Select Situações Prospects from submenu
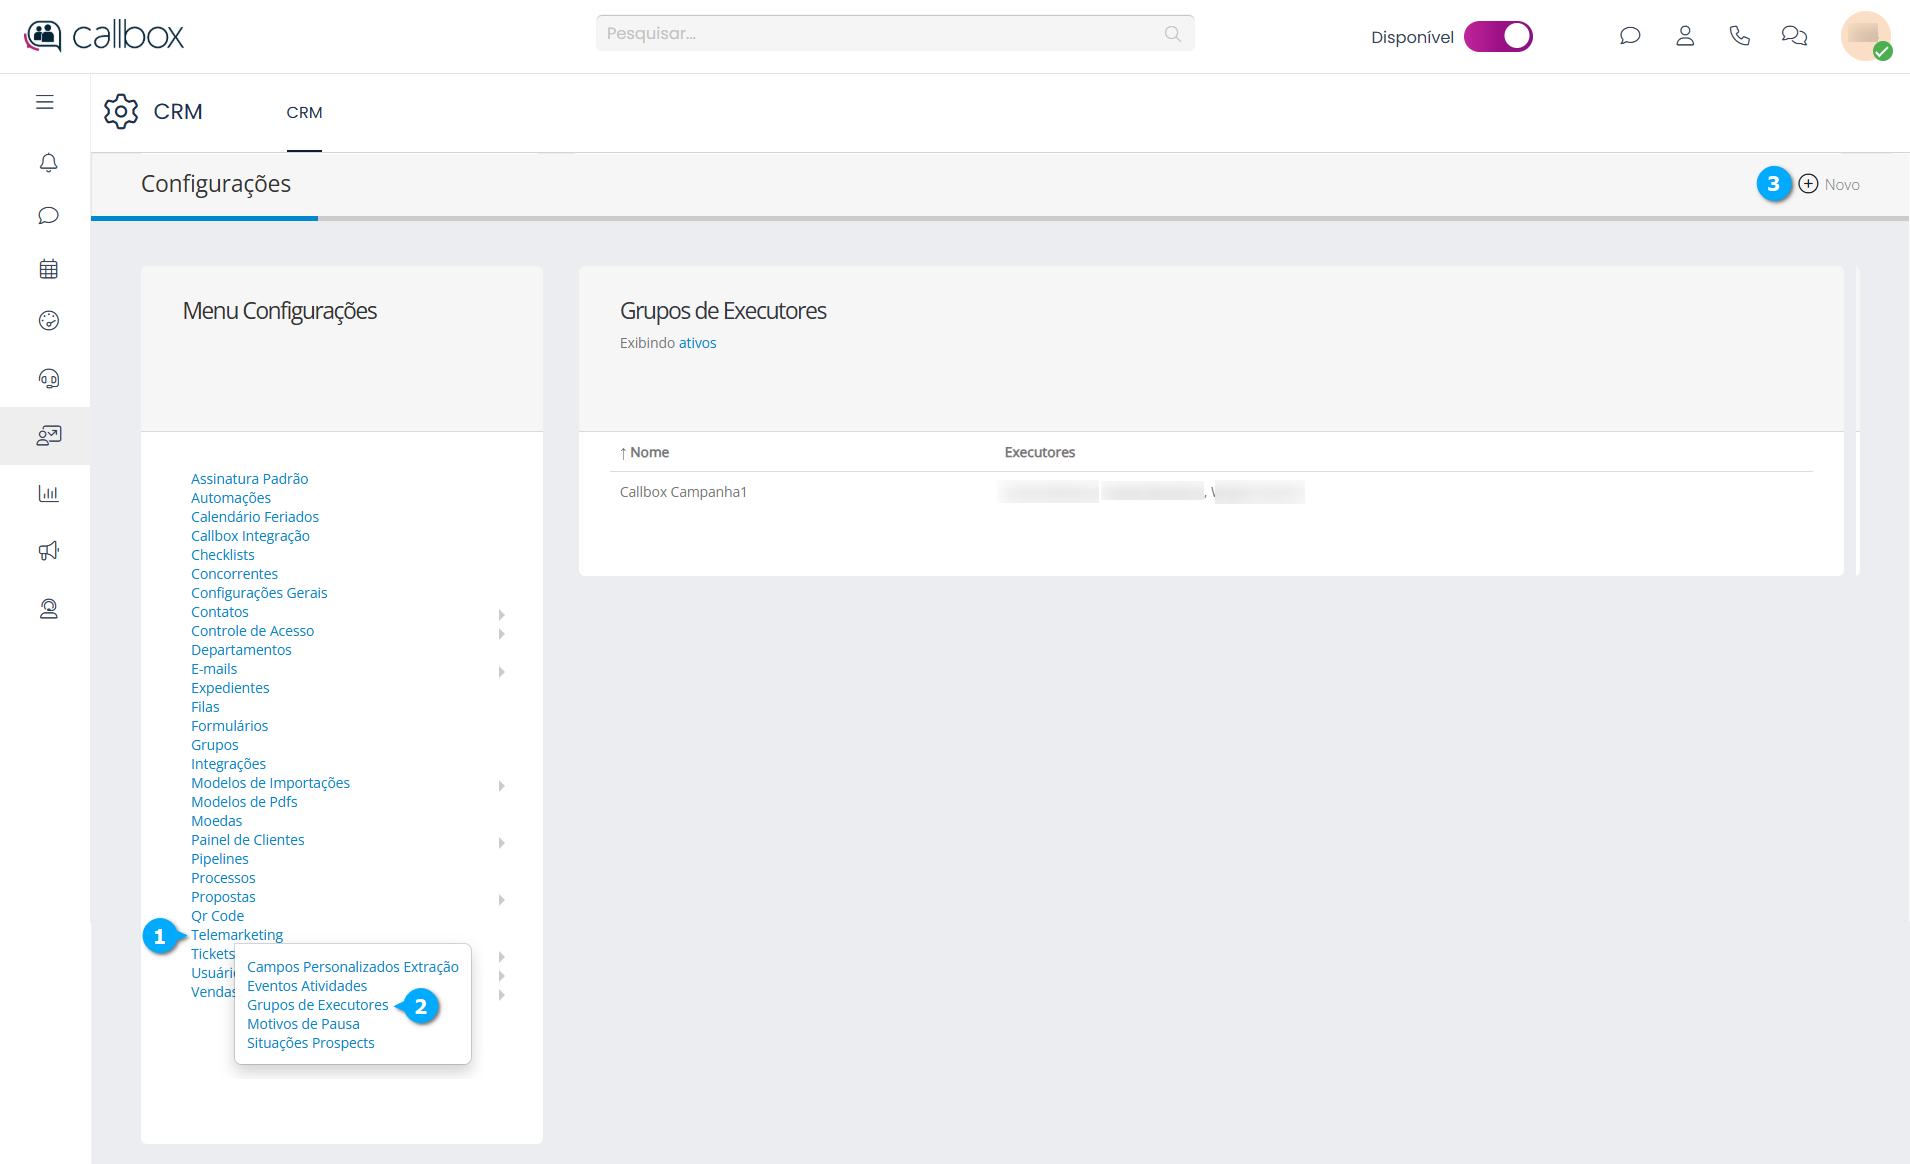The width and height of the screenshot is (1910, 1164). pos(310,1043)
